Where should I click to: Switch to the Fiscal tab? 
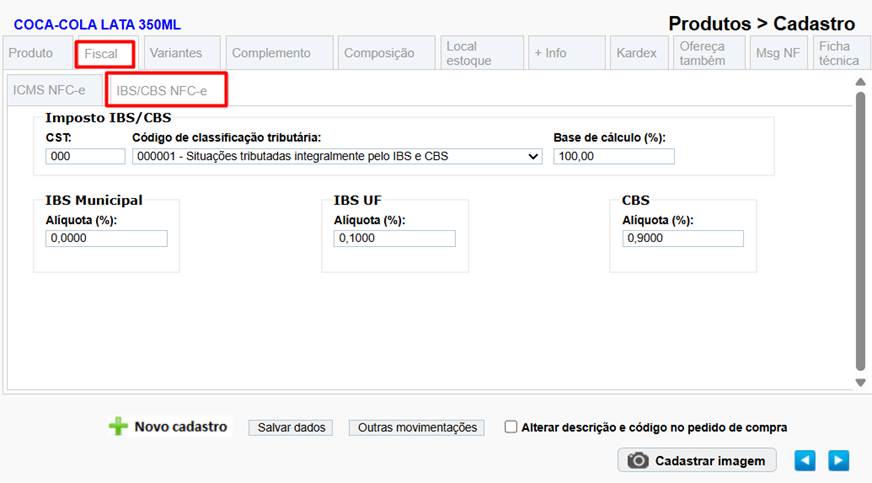[x=105, y=54]
